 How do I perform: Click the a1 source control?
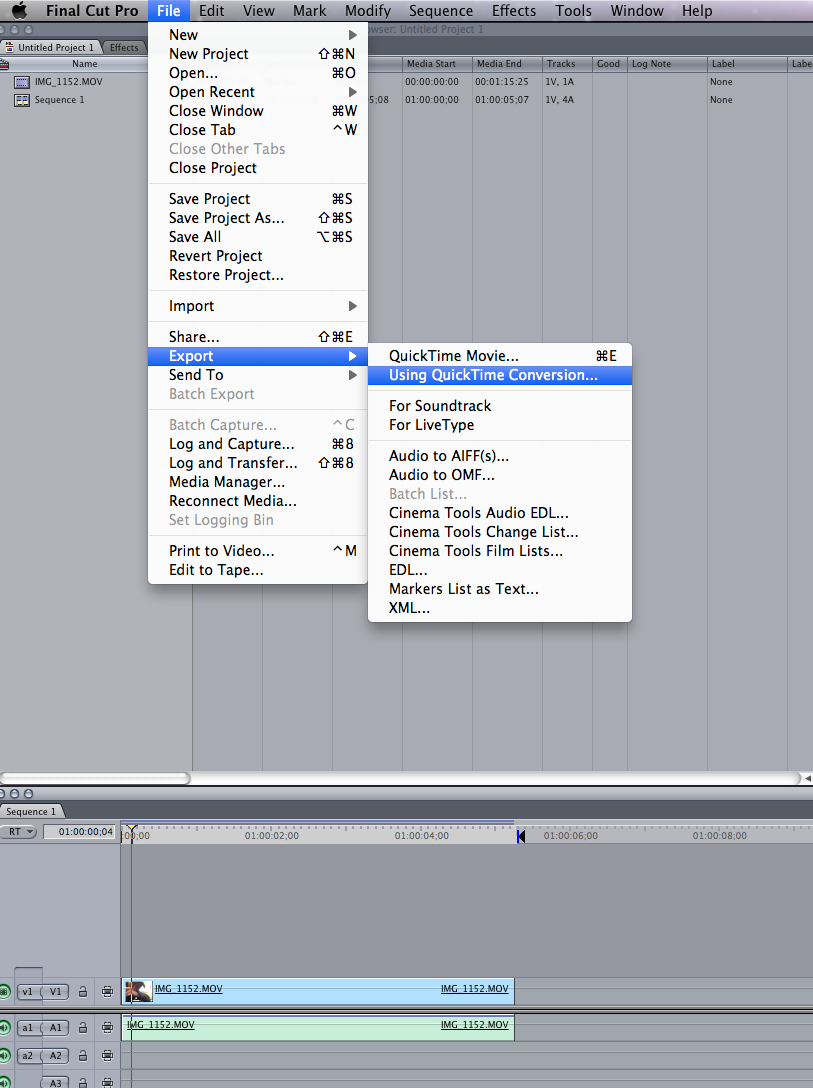(28, 1027)
